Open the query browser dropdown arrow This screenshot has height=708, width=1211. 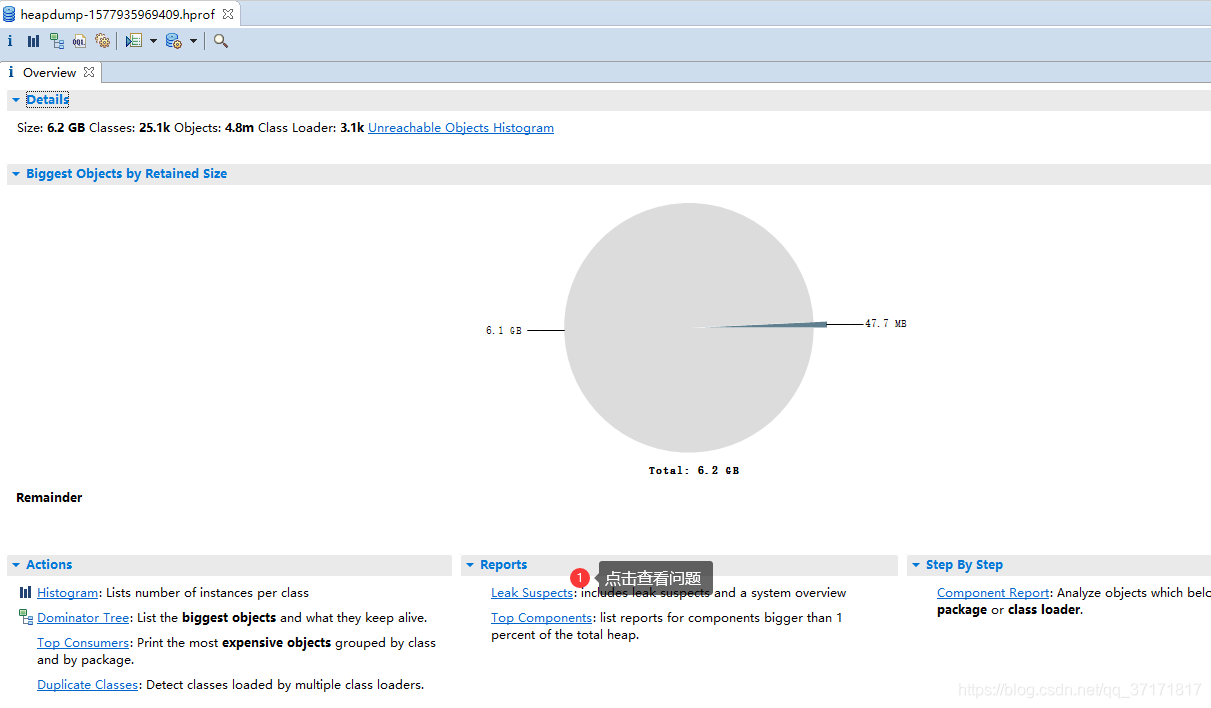coord(193,41)
